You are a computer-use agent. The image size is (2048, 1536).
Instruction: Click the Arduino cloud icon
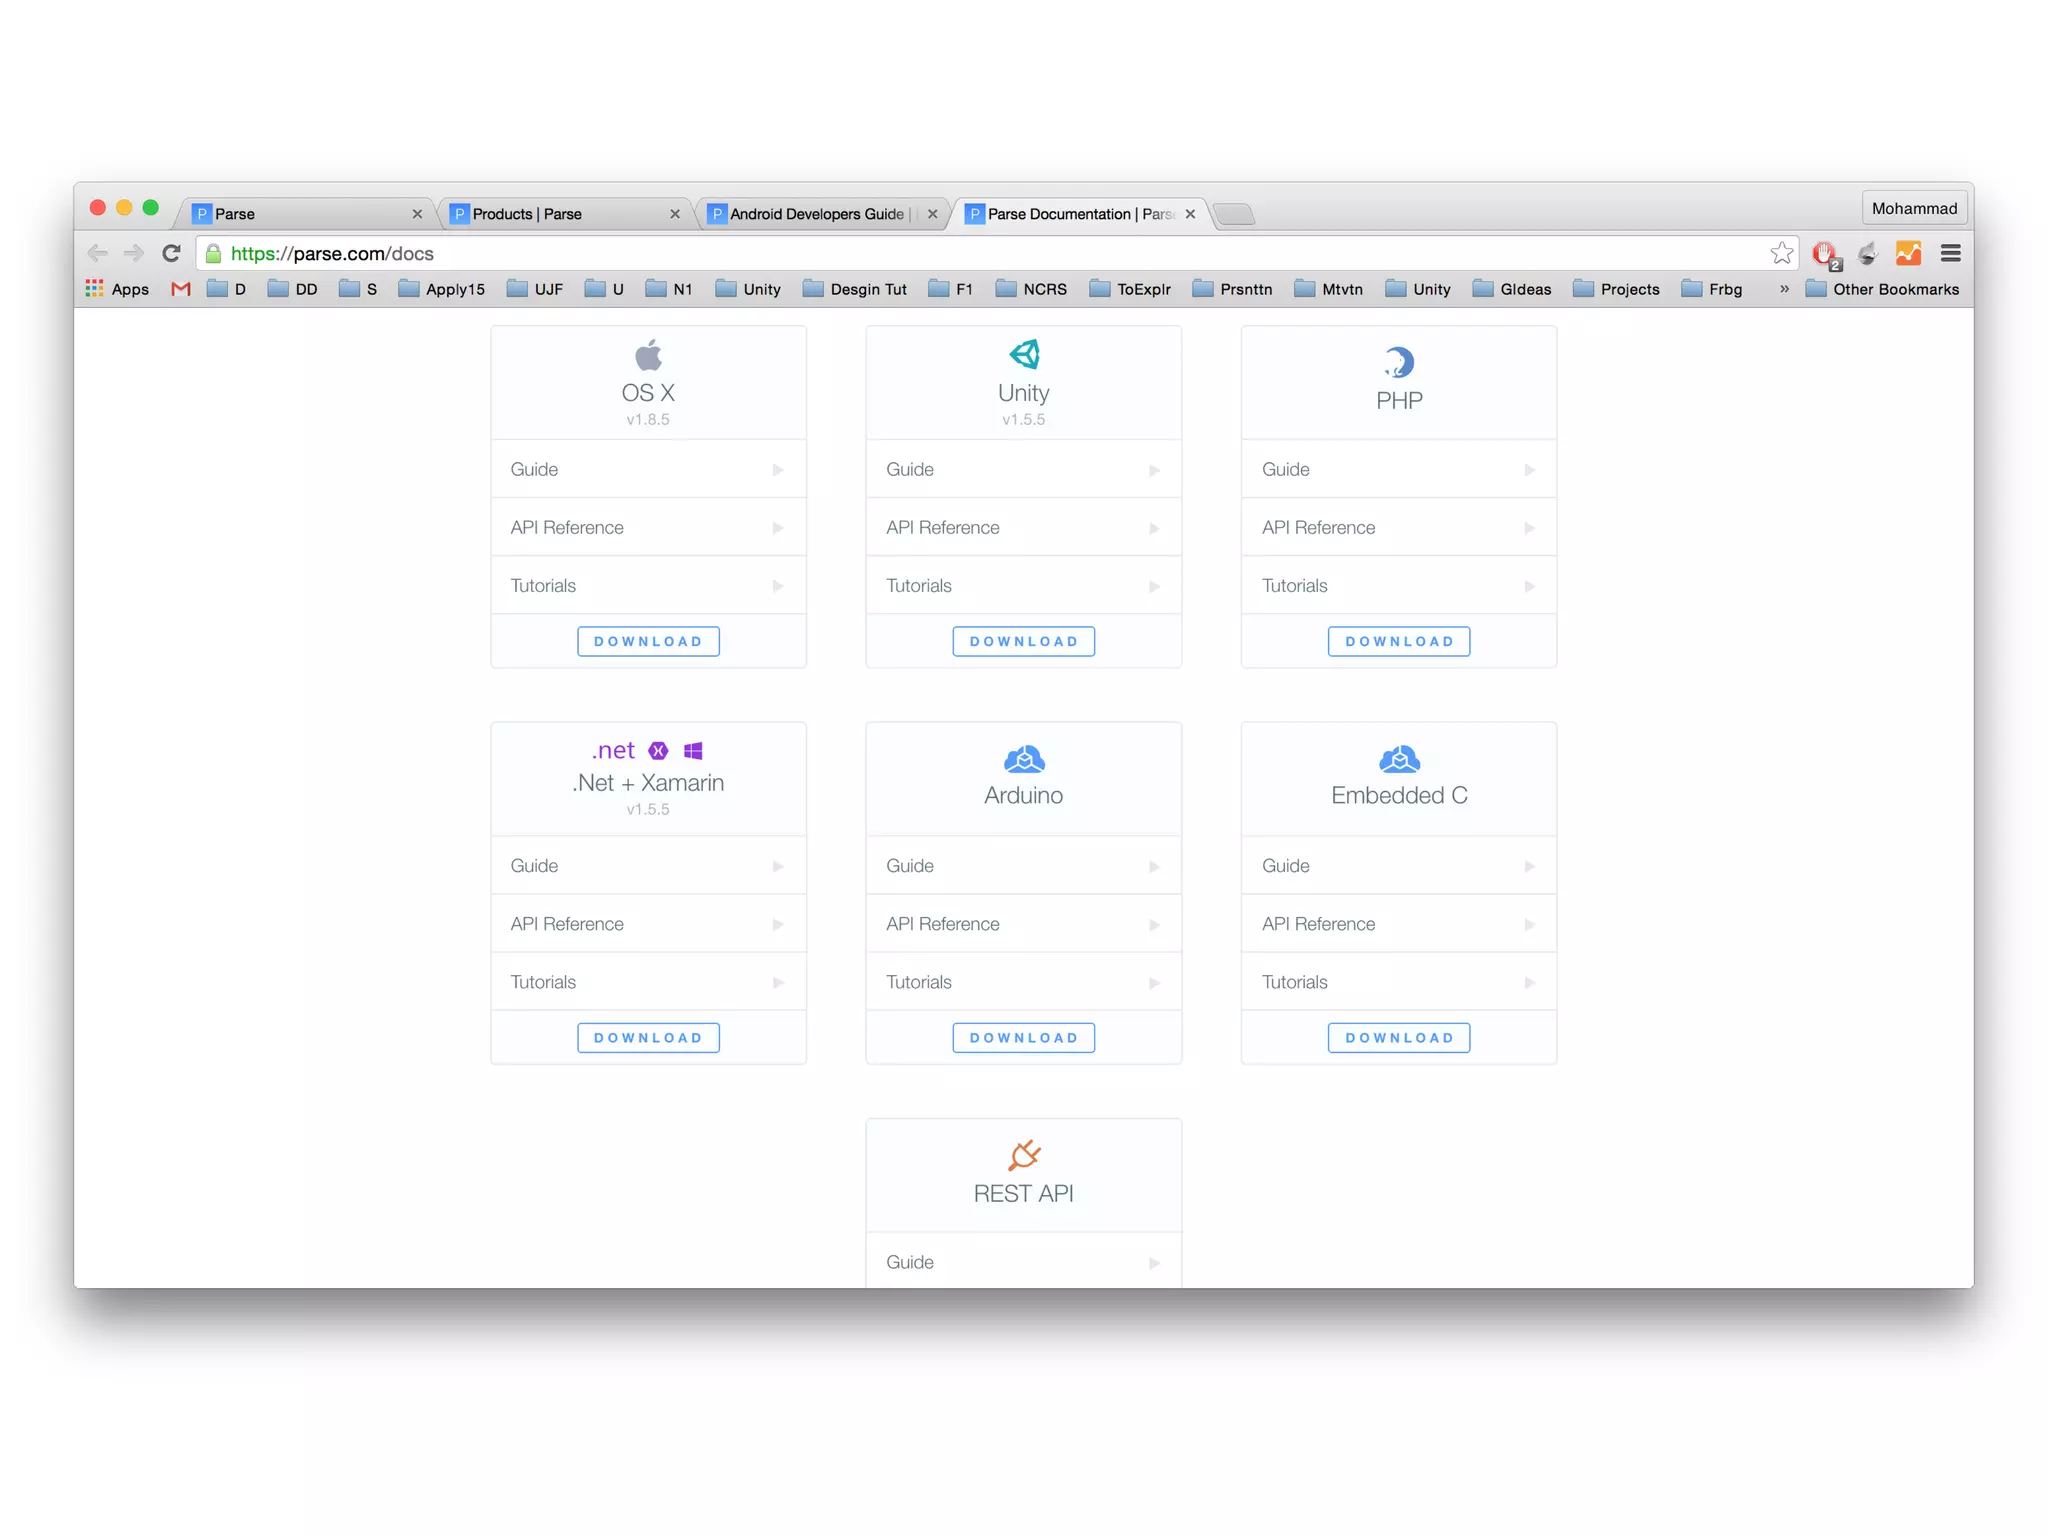[1024, 759]
